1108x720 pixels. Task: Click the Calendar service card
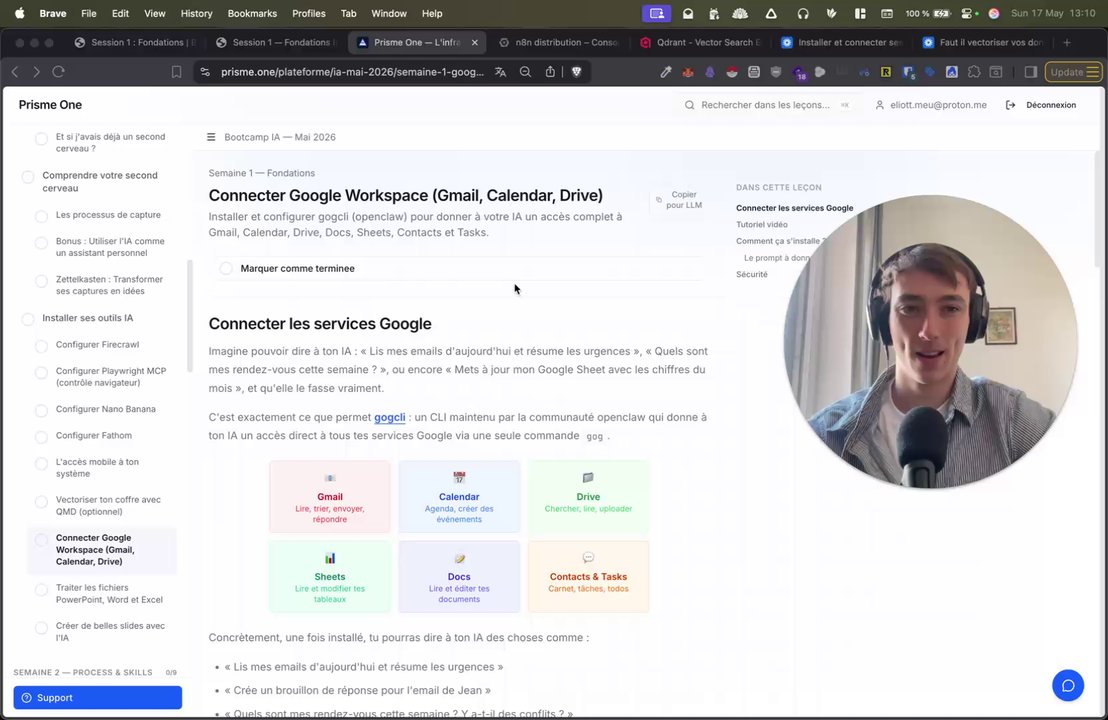point(459,497)
